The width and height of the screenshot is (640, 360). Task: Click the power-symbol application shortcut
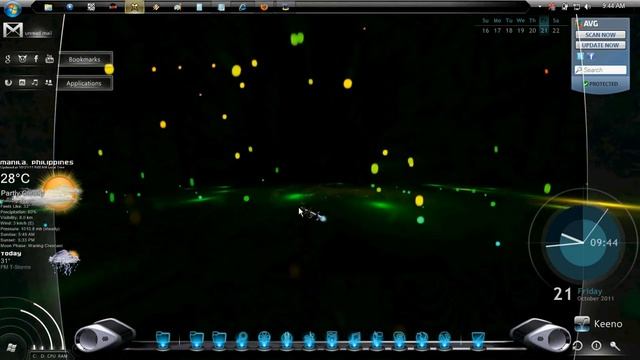8,83
